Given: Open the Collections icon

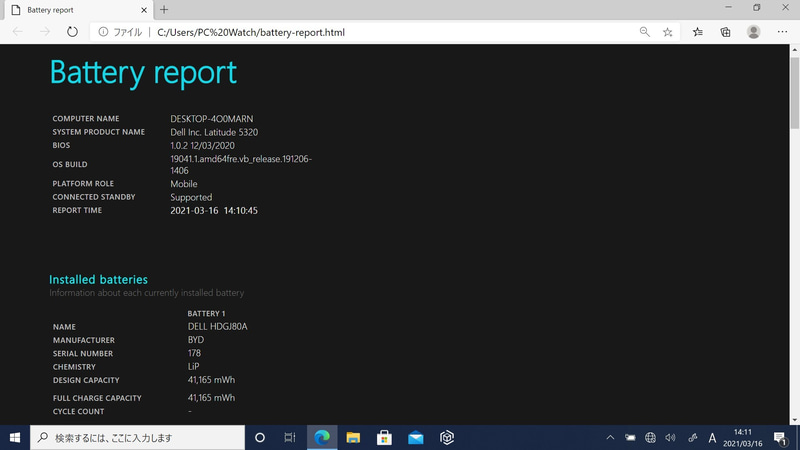Looking at the screenshot, I should (725, 32).
